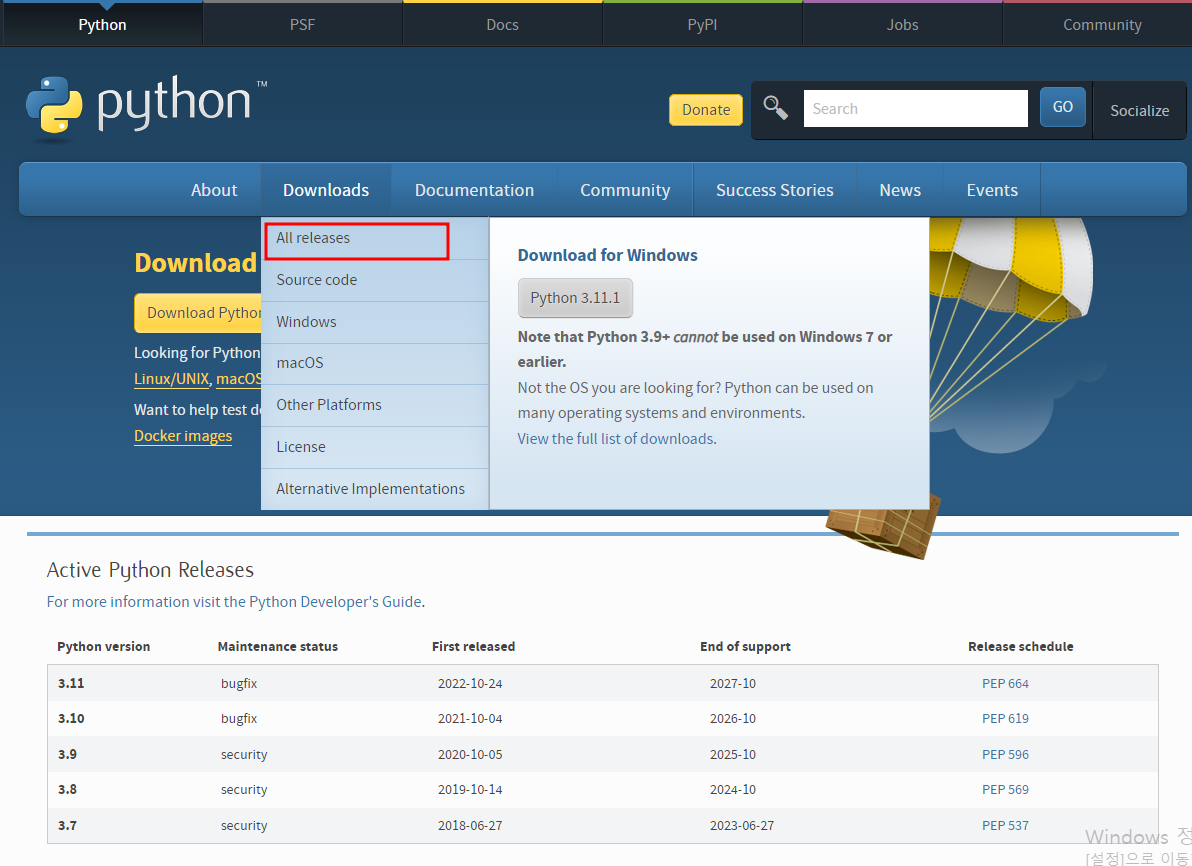Open About in main navigation
Screen dimensions: 1192x866
[214, 190]
